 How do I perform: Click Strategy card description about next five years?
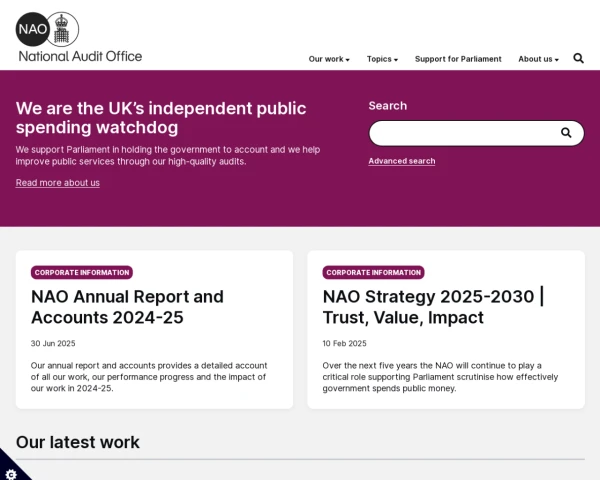pyautogui.click(x=440, y=377)
